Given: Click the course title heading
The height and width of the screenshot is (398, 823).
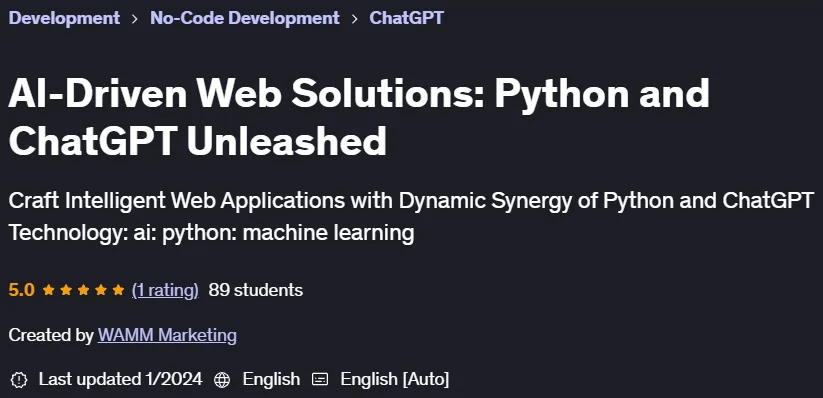Looking at the screenshot, I should pyautogui.click(x=359, y=117).
